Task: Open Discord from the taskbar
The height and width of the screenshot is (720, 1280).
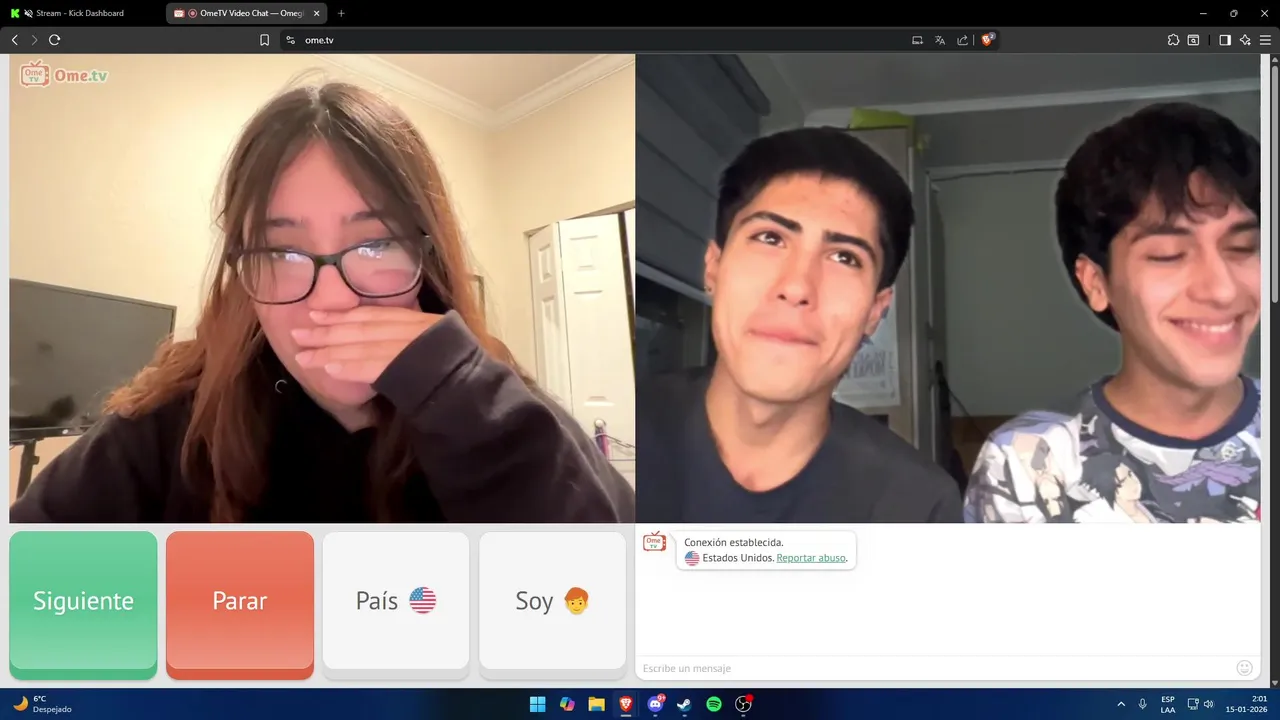Action: (655, 704)
